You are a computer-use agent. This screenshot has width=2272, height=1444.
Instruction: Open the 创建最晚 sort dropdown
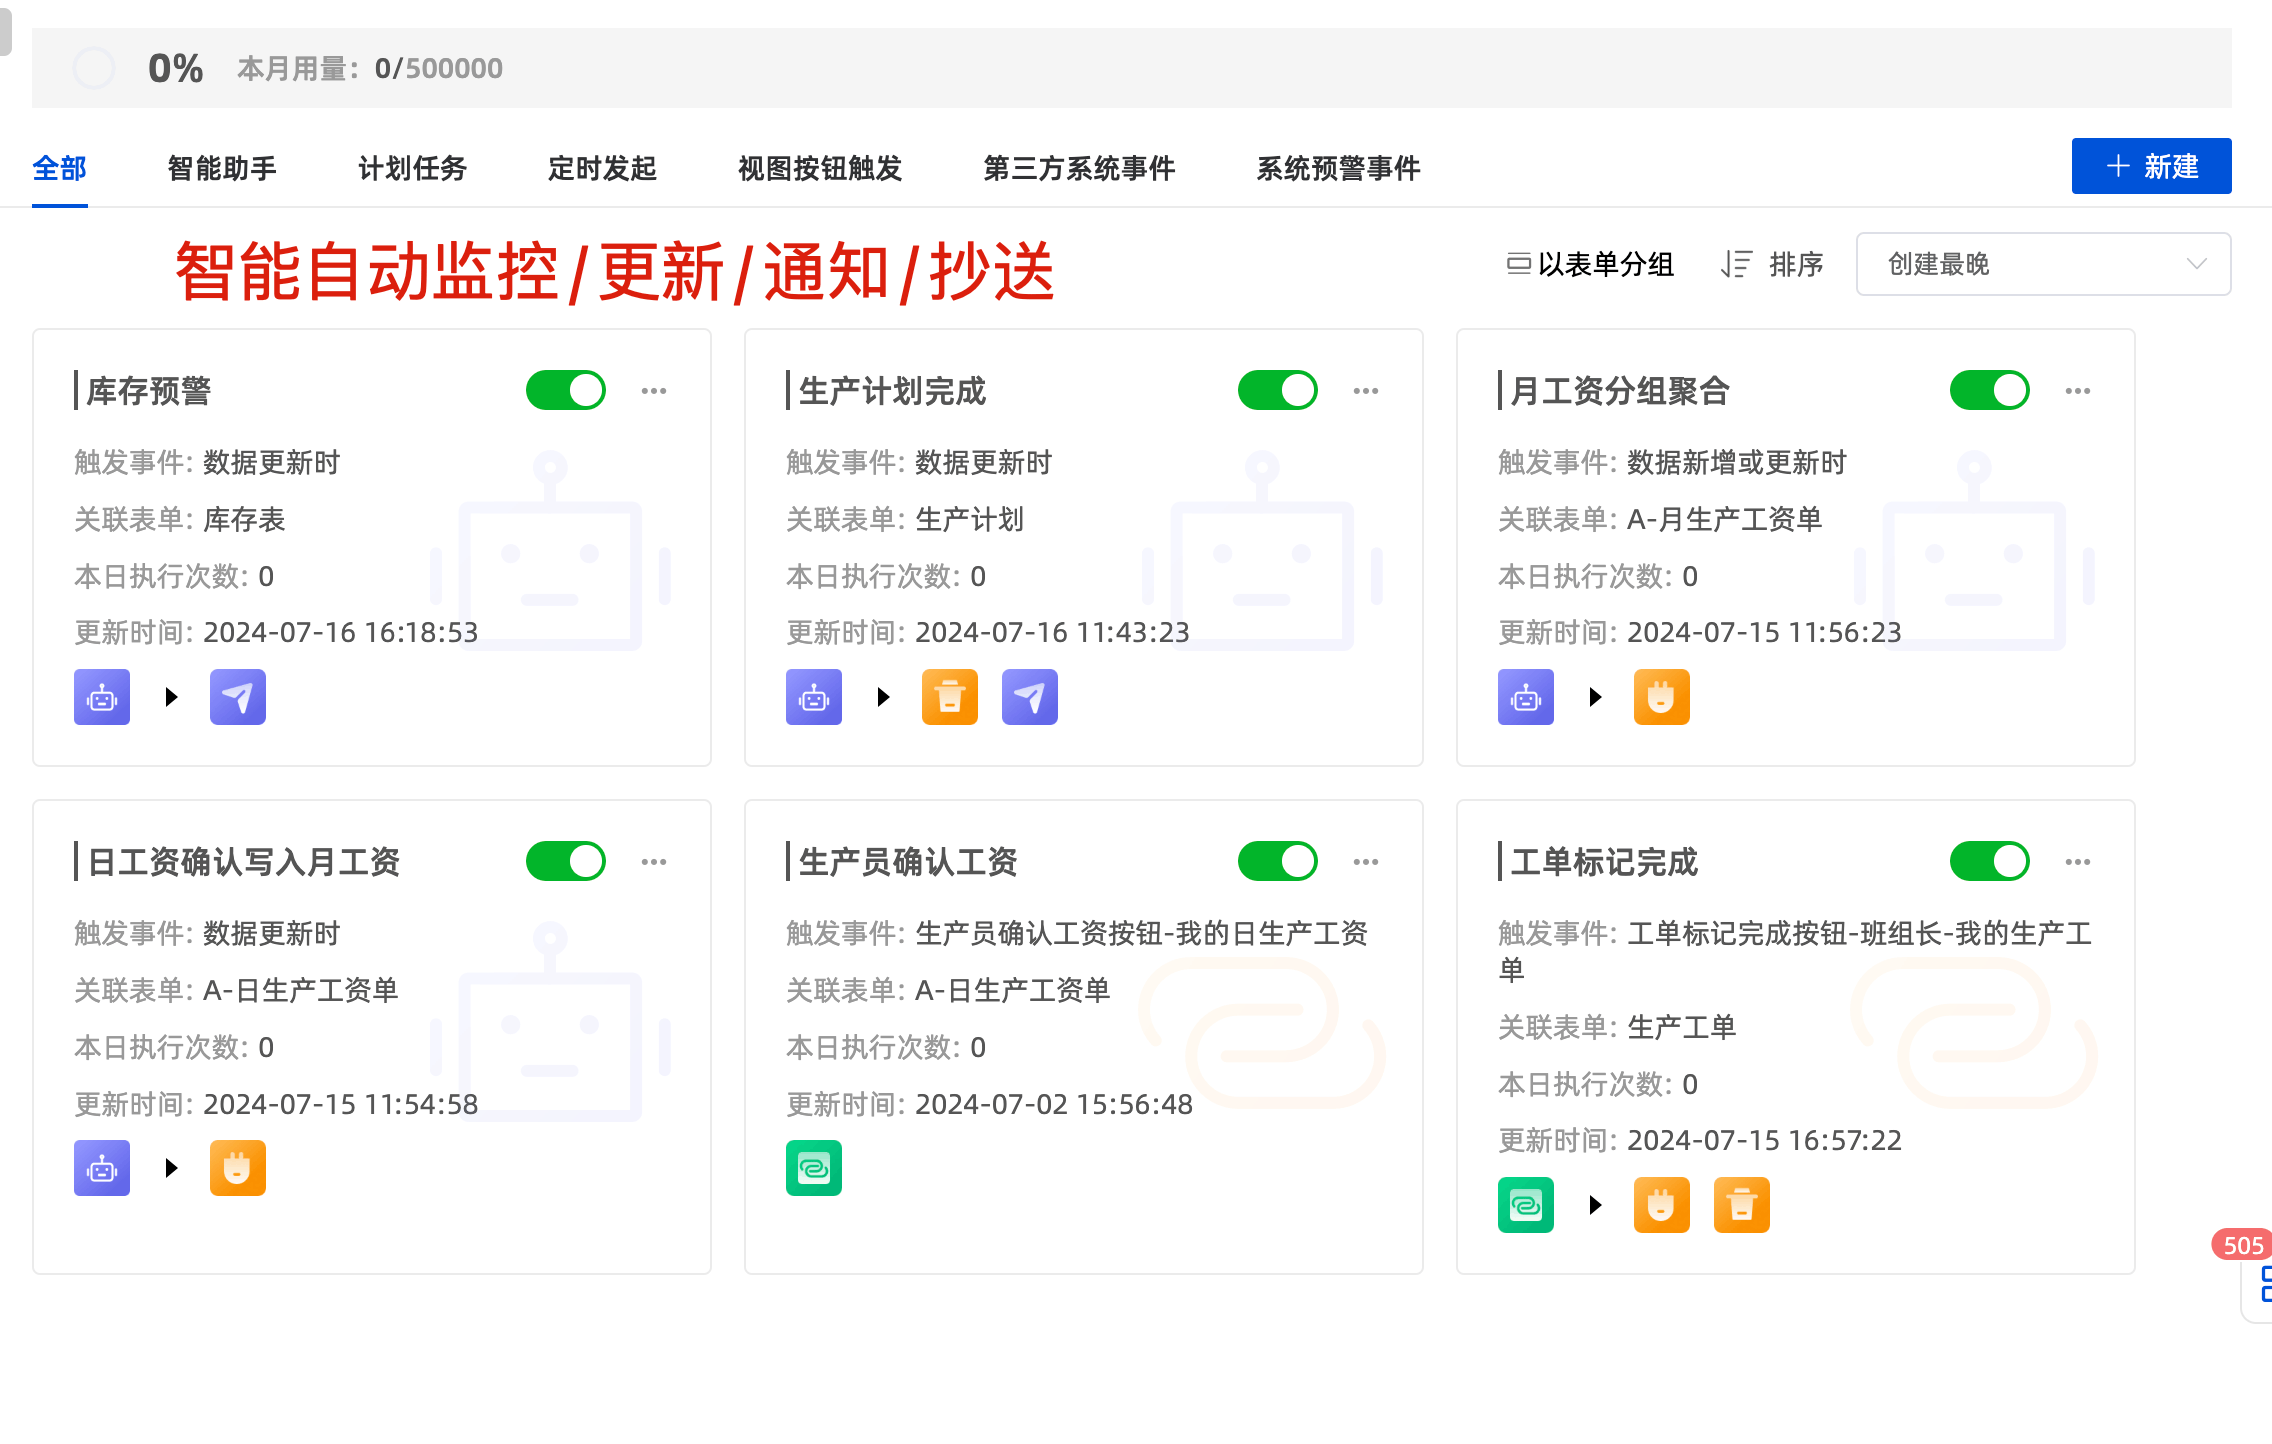2043,264
